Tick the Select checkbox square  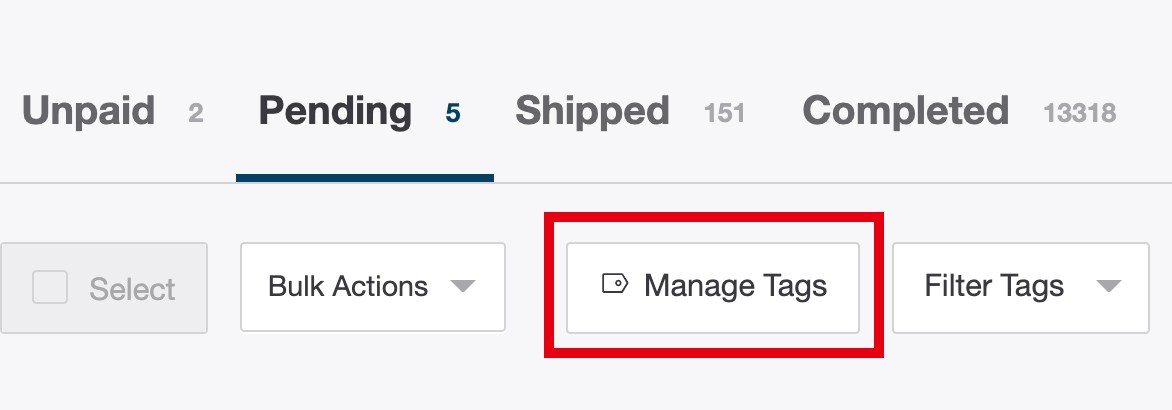coord(50,288)
